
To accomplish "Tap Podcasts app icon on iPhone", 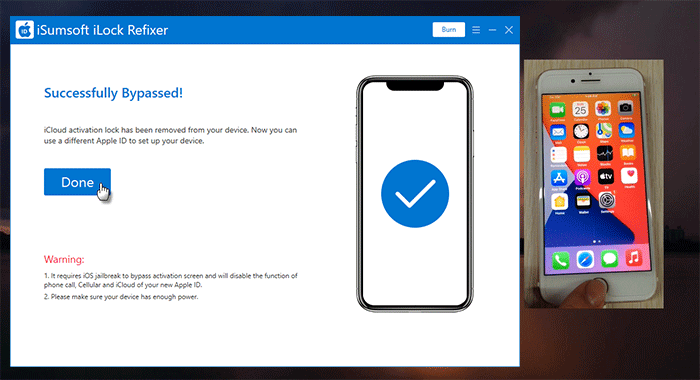I will click(583, 178).
